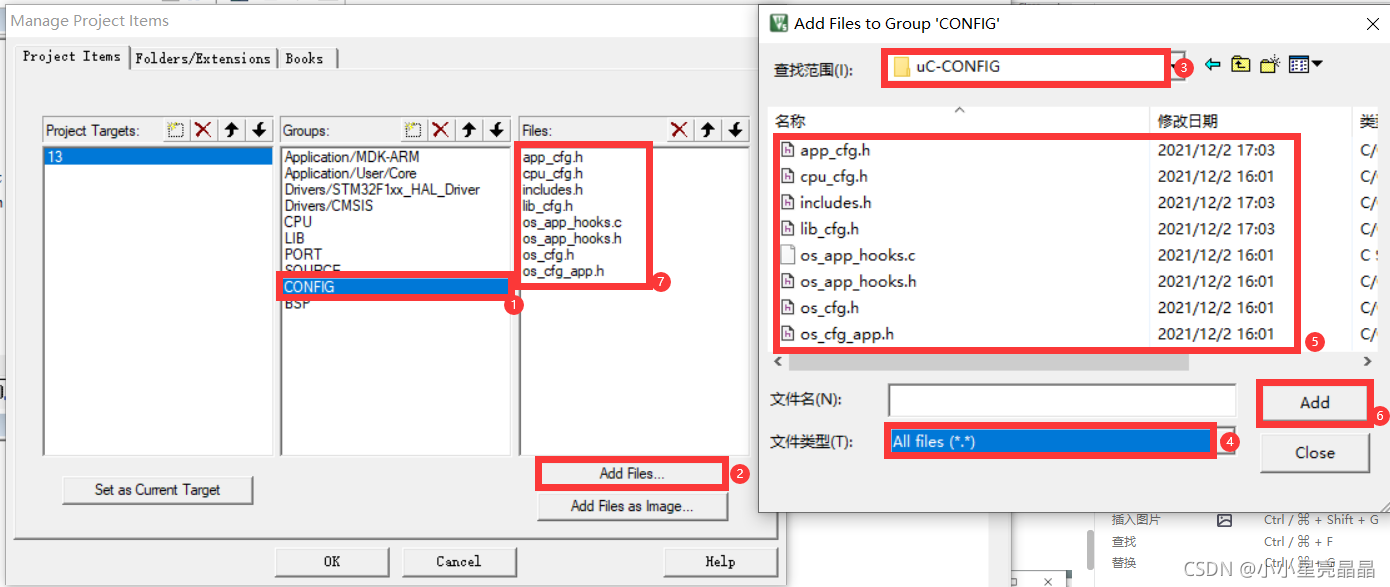This screenshot has width=1390, height=587.
Task: Select BSP group
Action: (297, 303)
